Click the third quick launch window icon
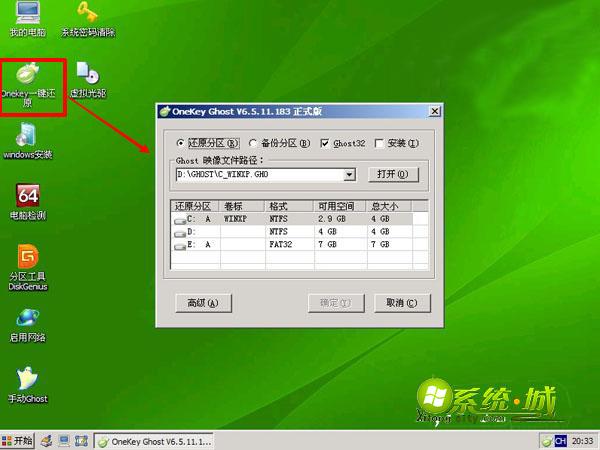Image resolution: width=600 pixels, height=450 pixels. tap(81, 441)
